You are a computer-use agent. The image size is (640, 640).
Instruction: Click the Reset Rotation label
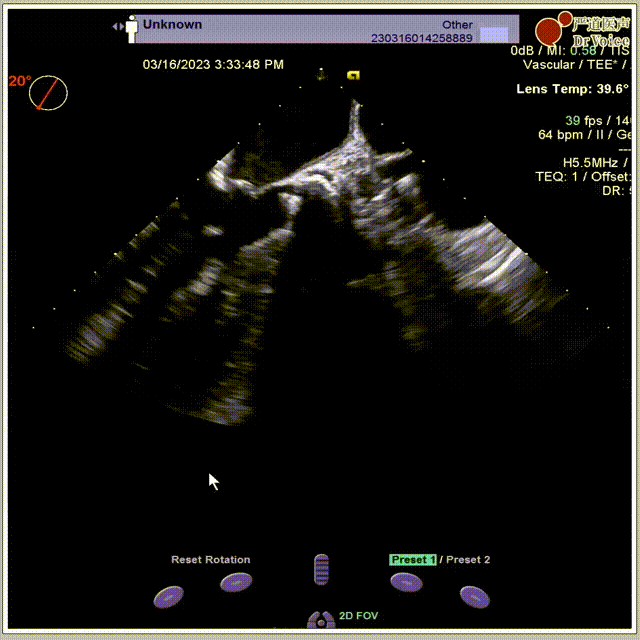click(210, 560)
